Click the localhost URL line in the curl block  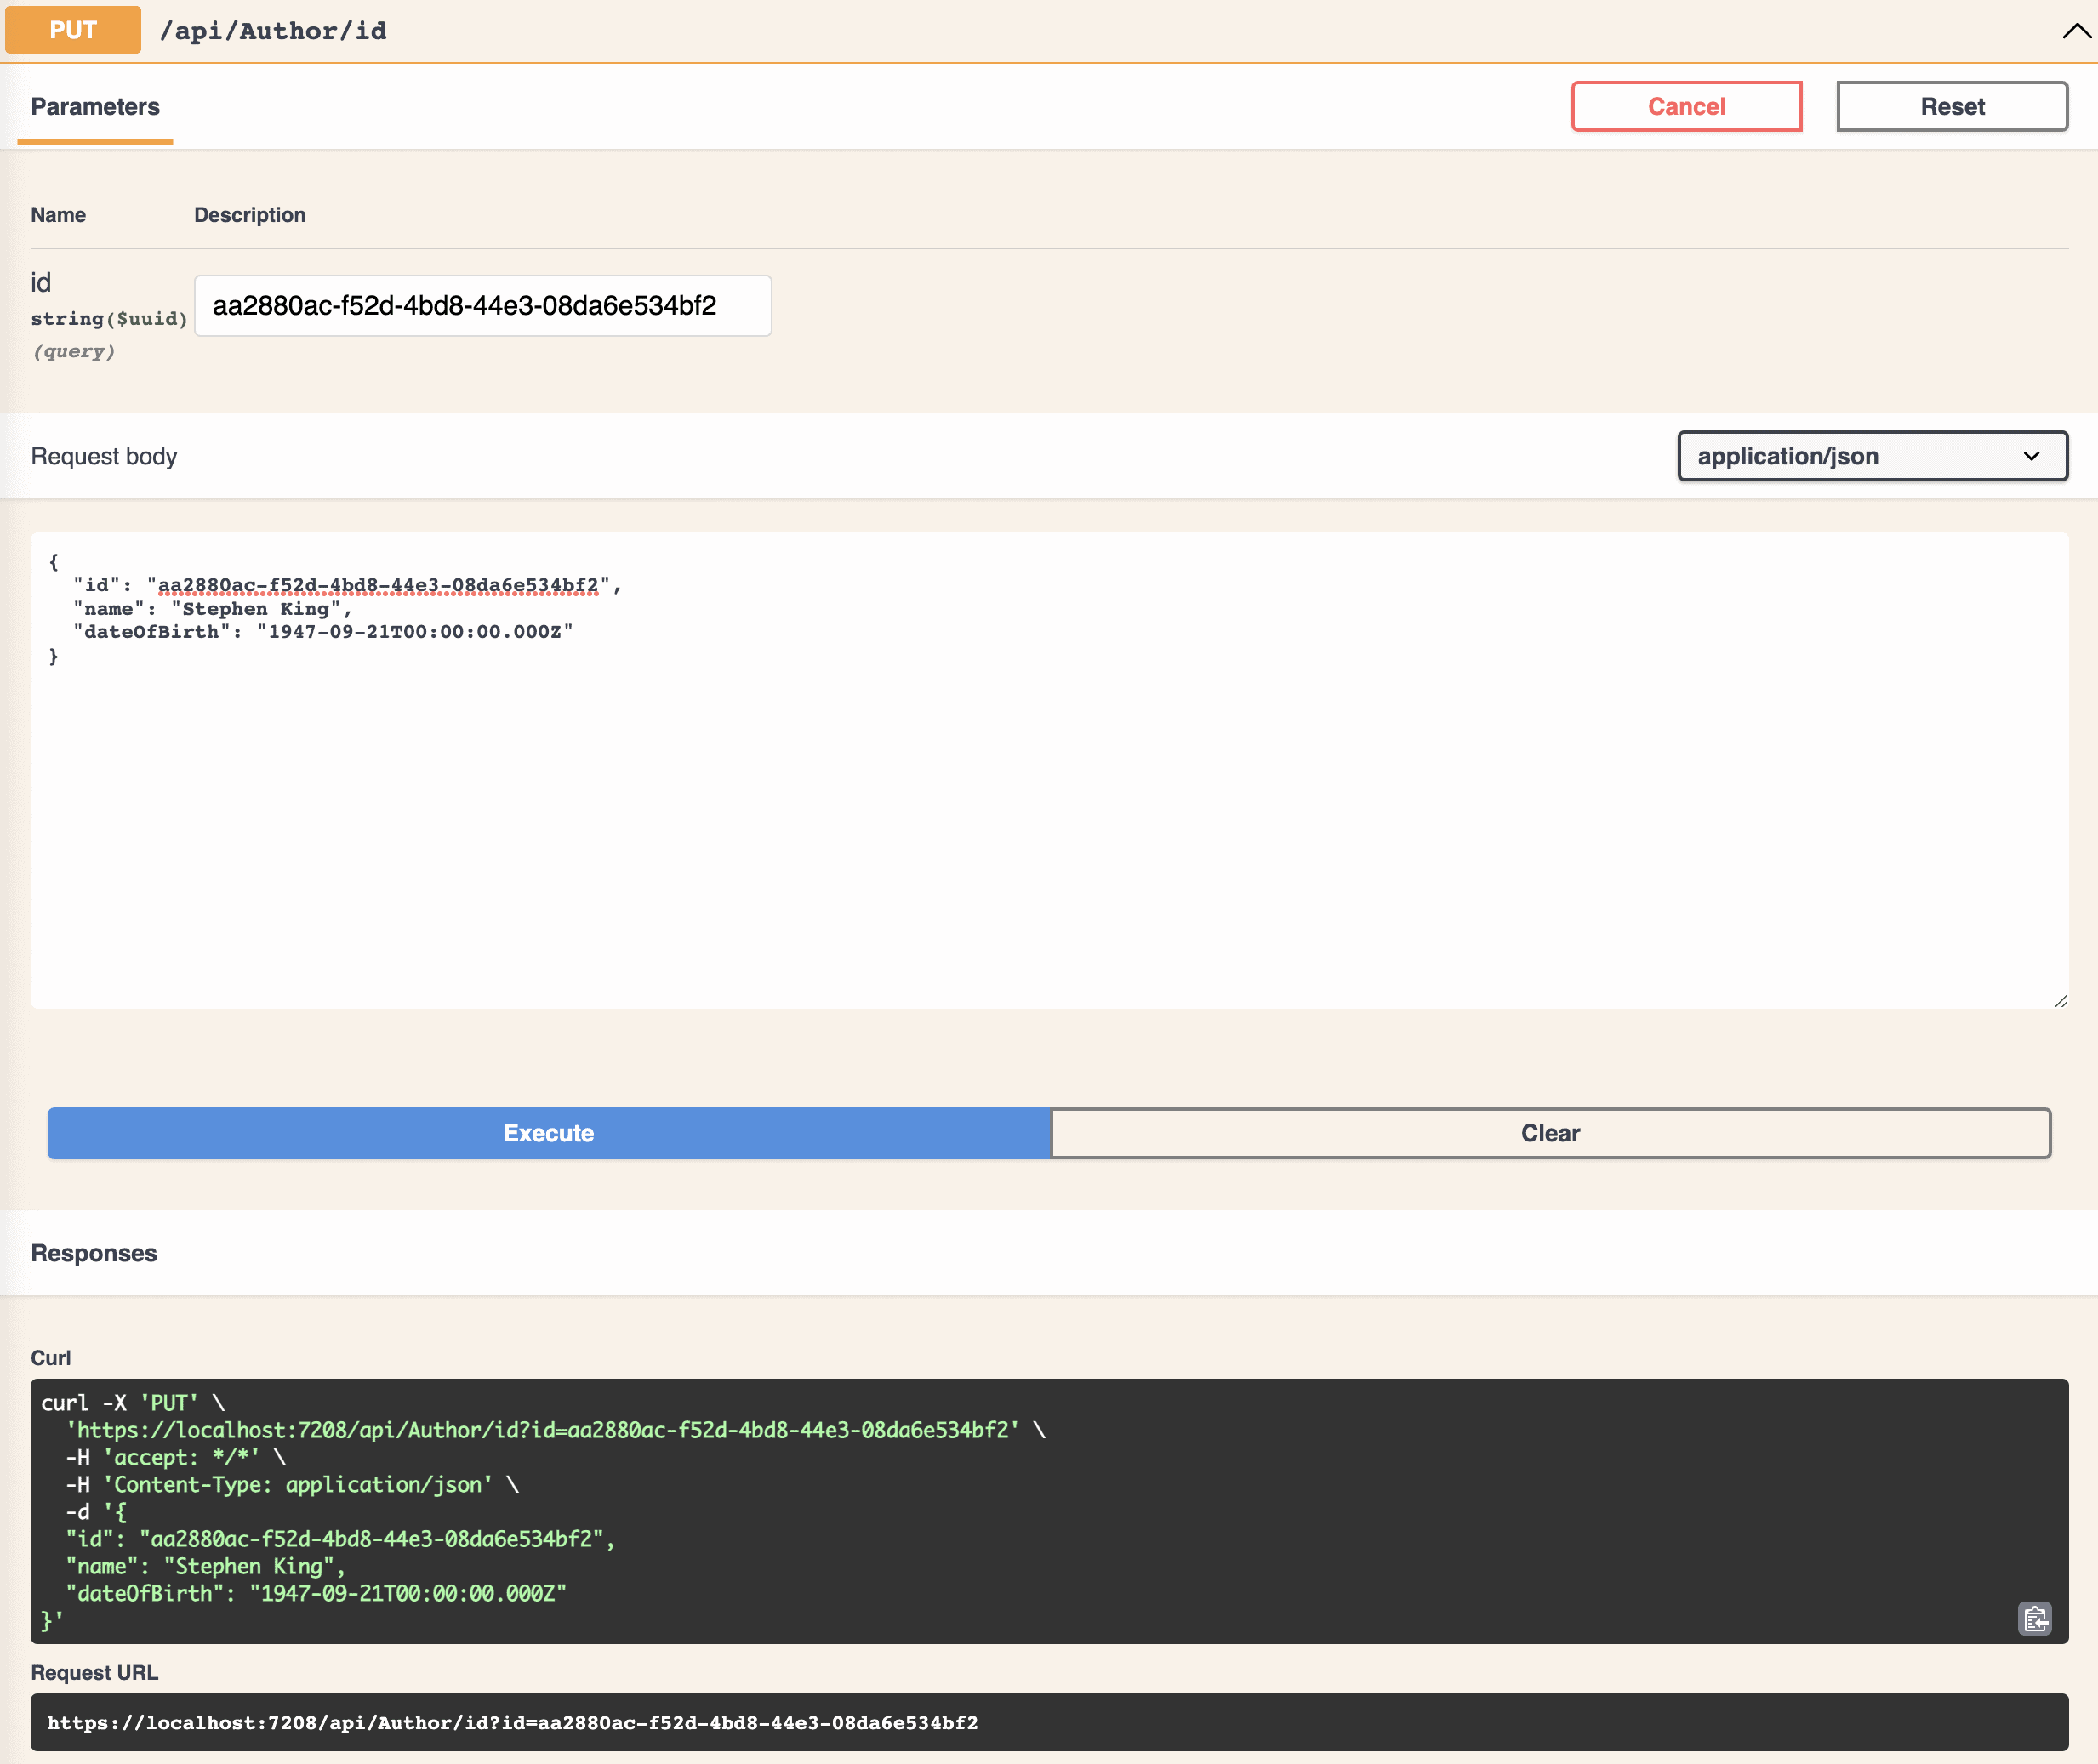pos(555,1430)
